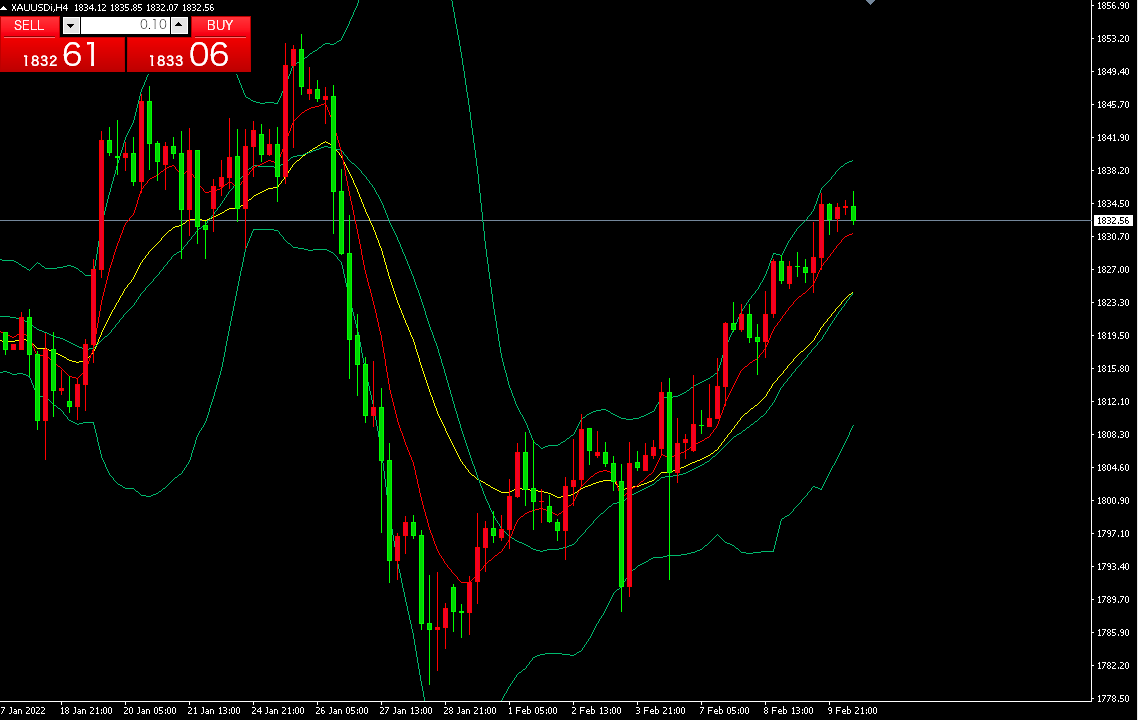The width and height of the screenshot is (1138, 720).
Task: Increase lot volume with the up arrow
Action: pyautogui.click(x=180, y=25)
